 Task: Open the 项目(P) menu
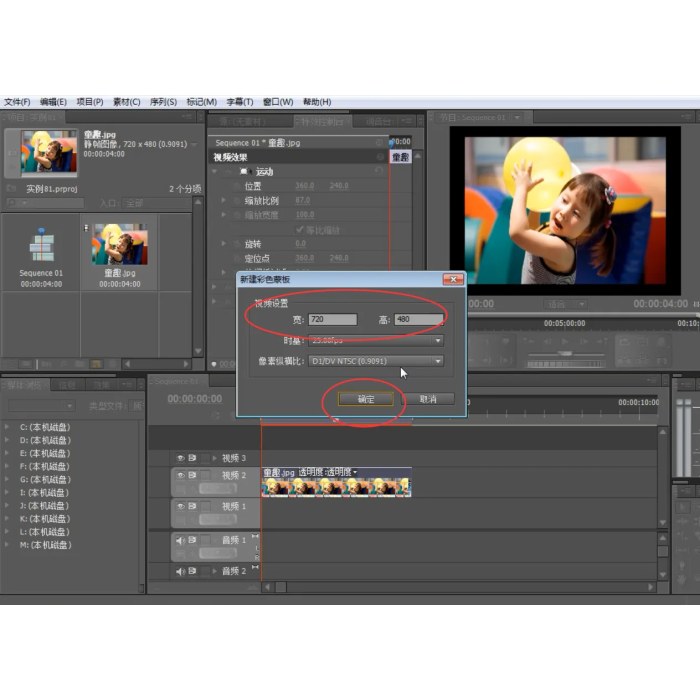(90, 102)
